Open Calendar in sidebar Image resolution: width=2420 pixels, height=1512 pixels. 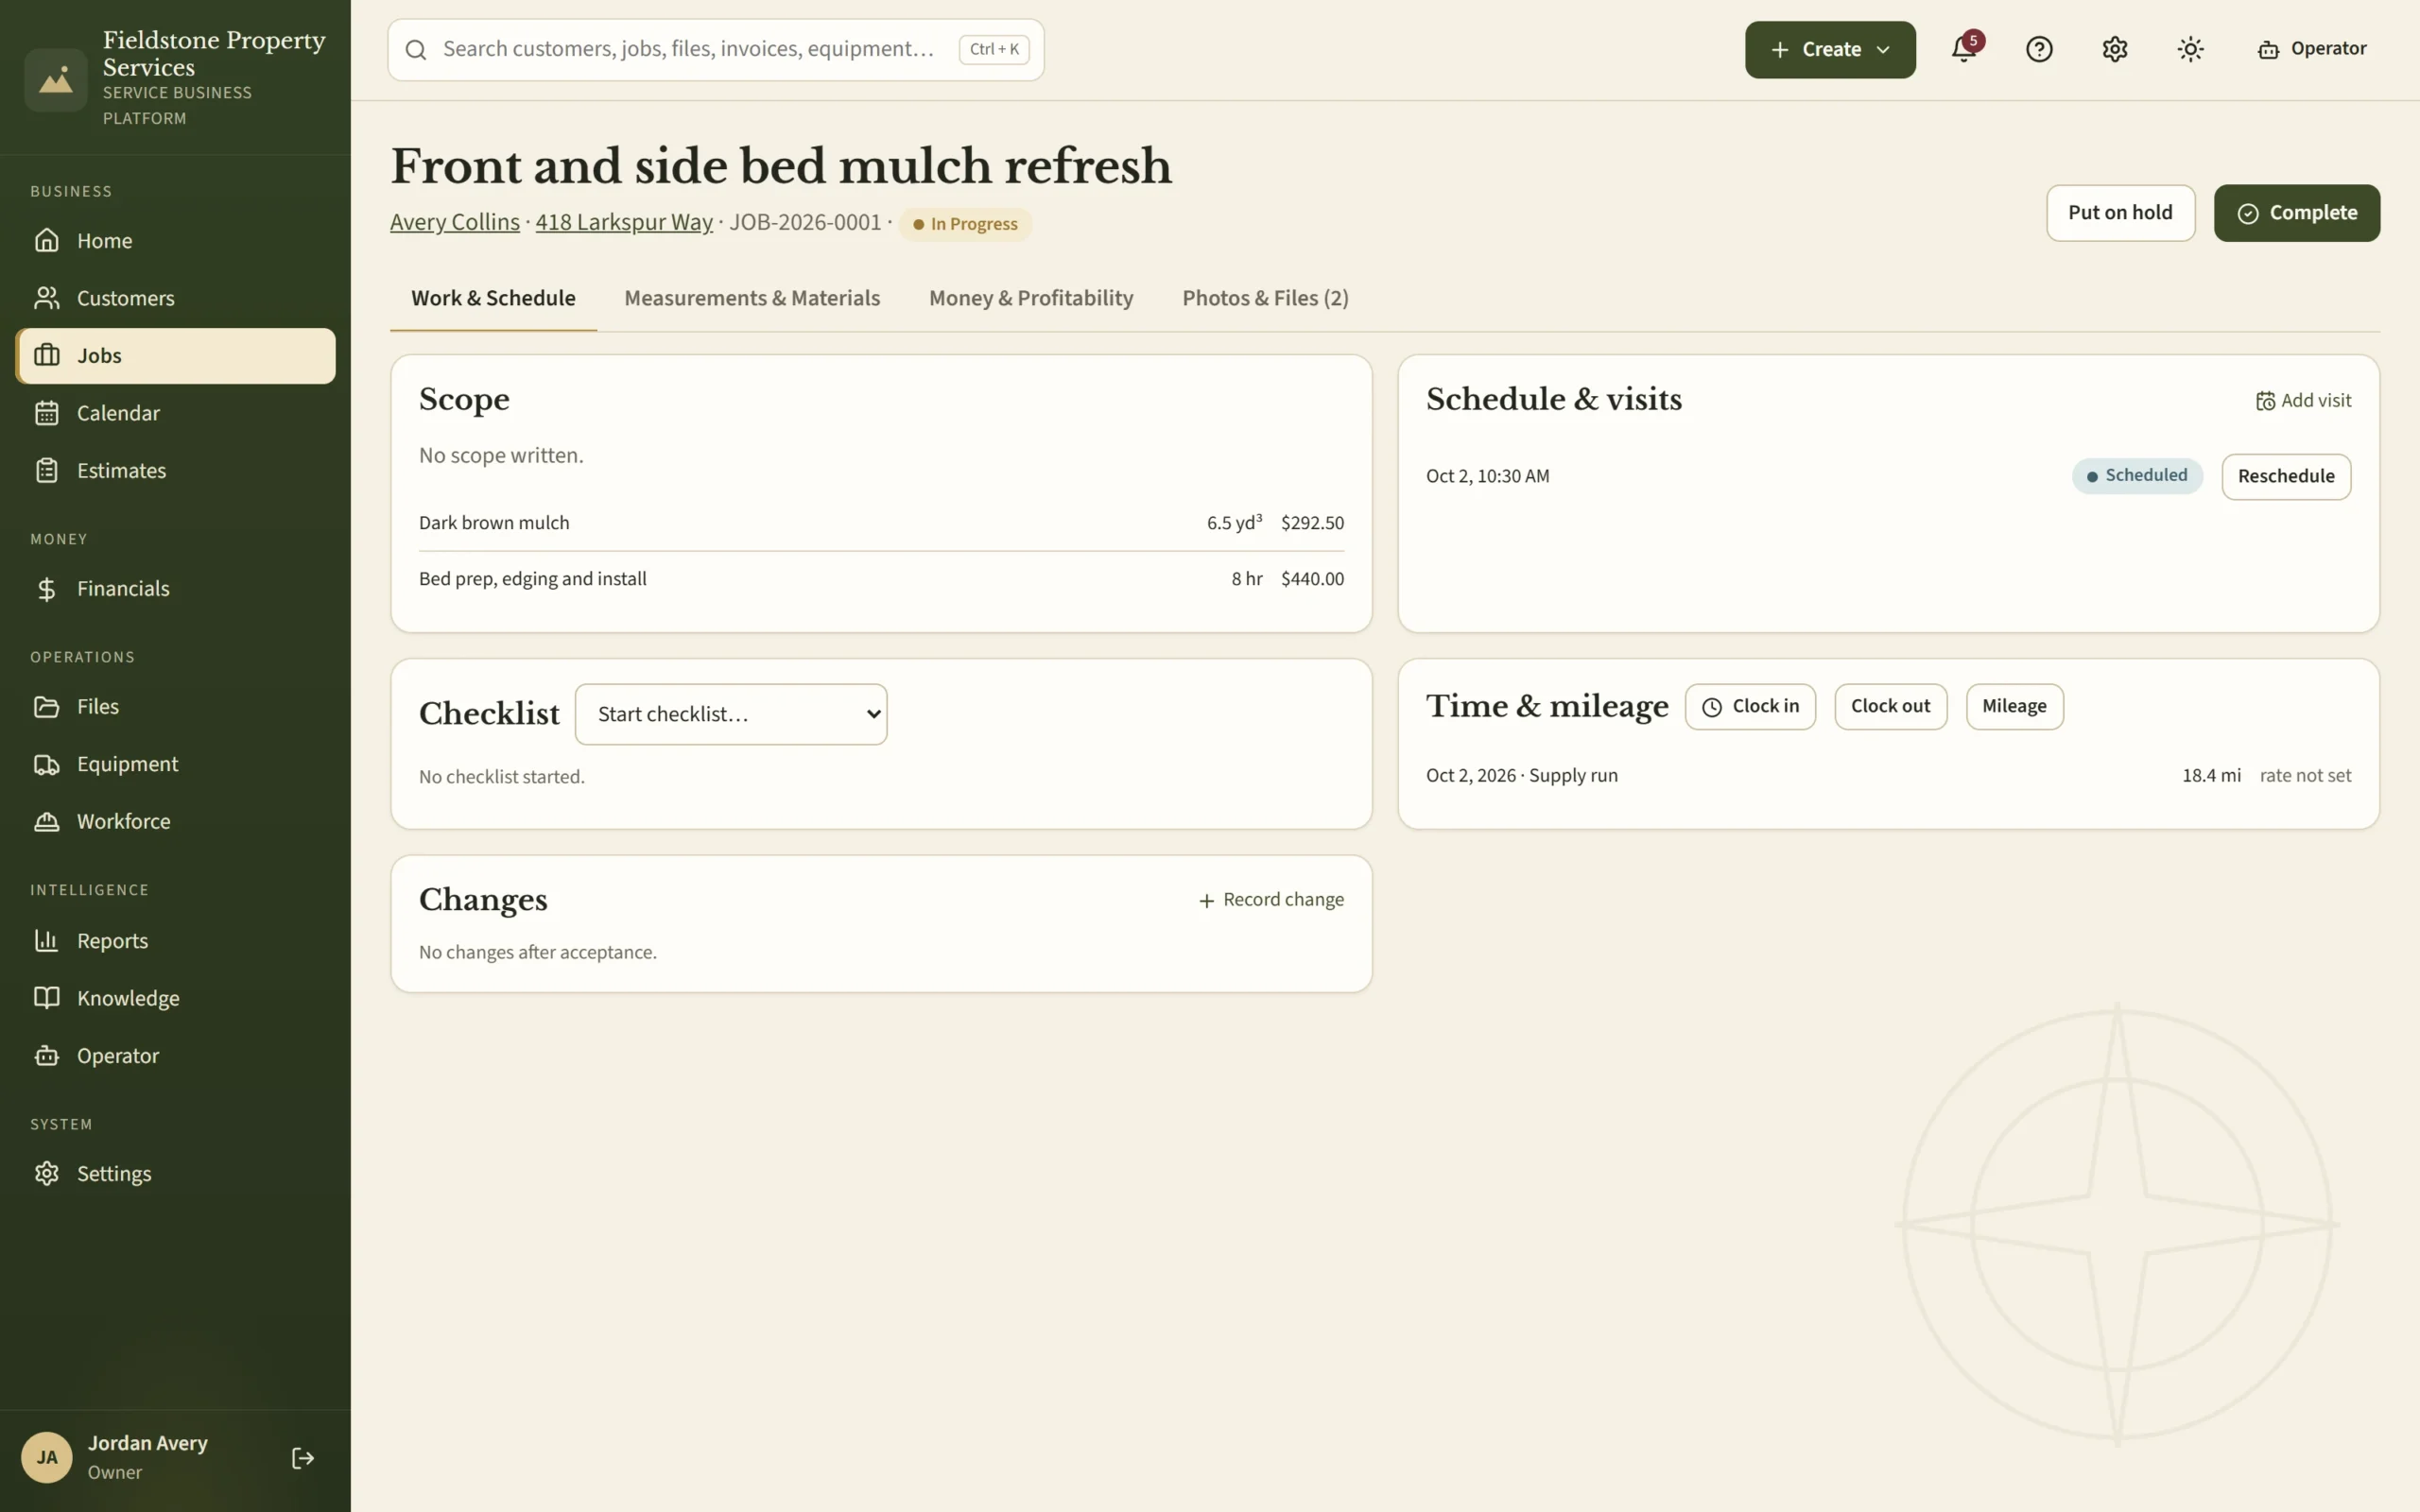175,413
